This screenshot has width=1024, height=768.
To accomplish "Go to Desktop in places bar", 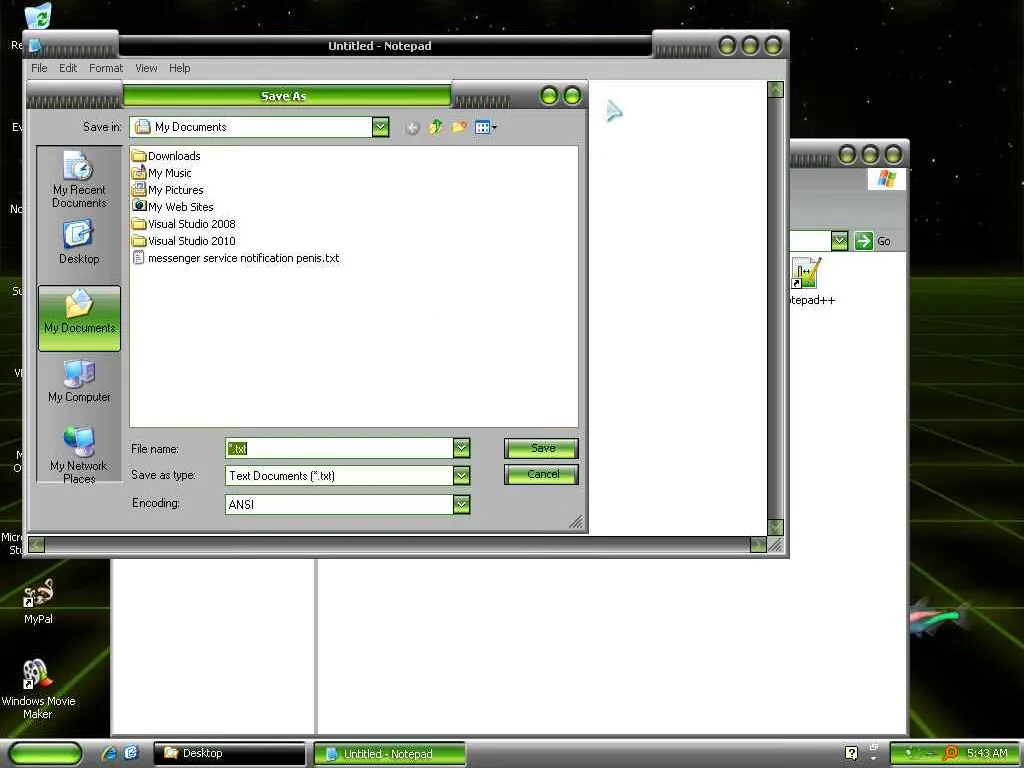I will [79, 242].
